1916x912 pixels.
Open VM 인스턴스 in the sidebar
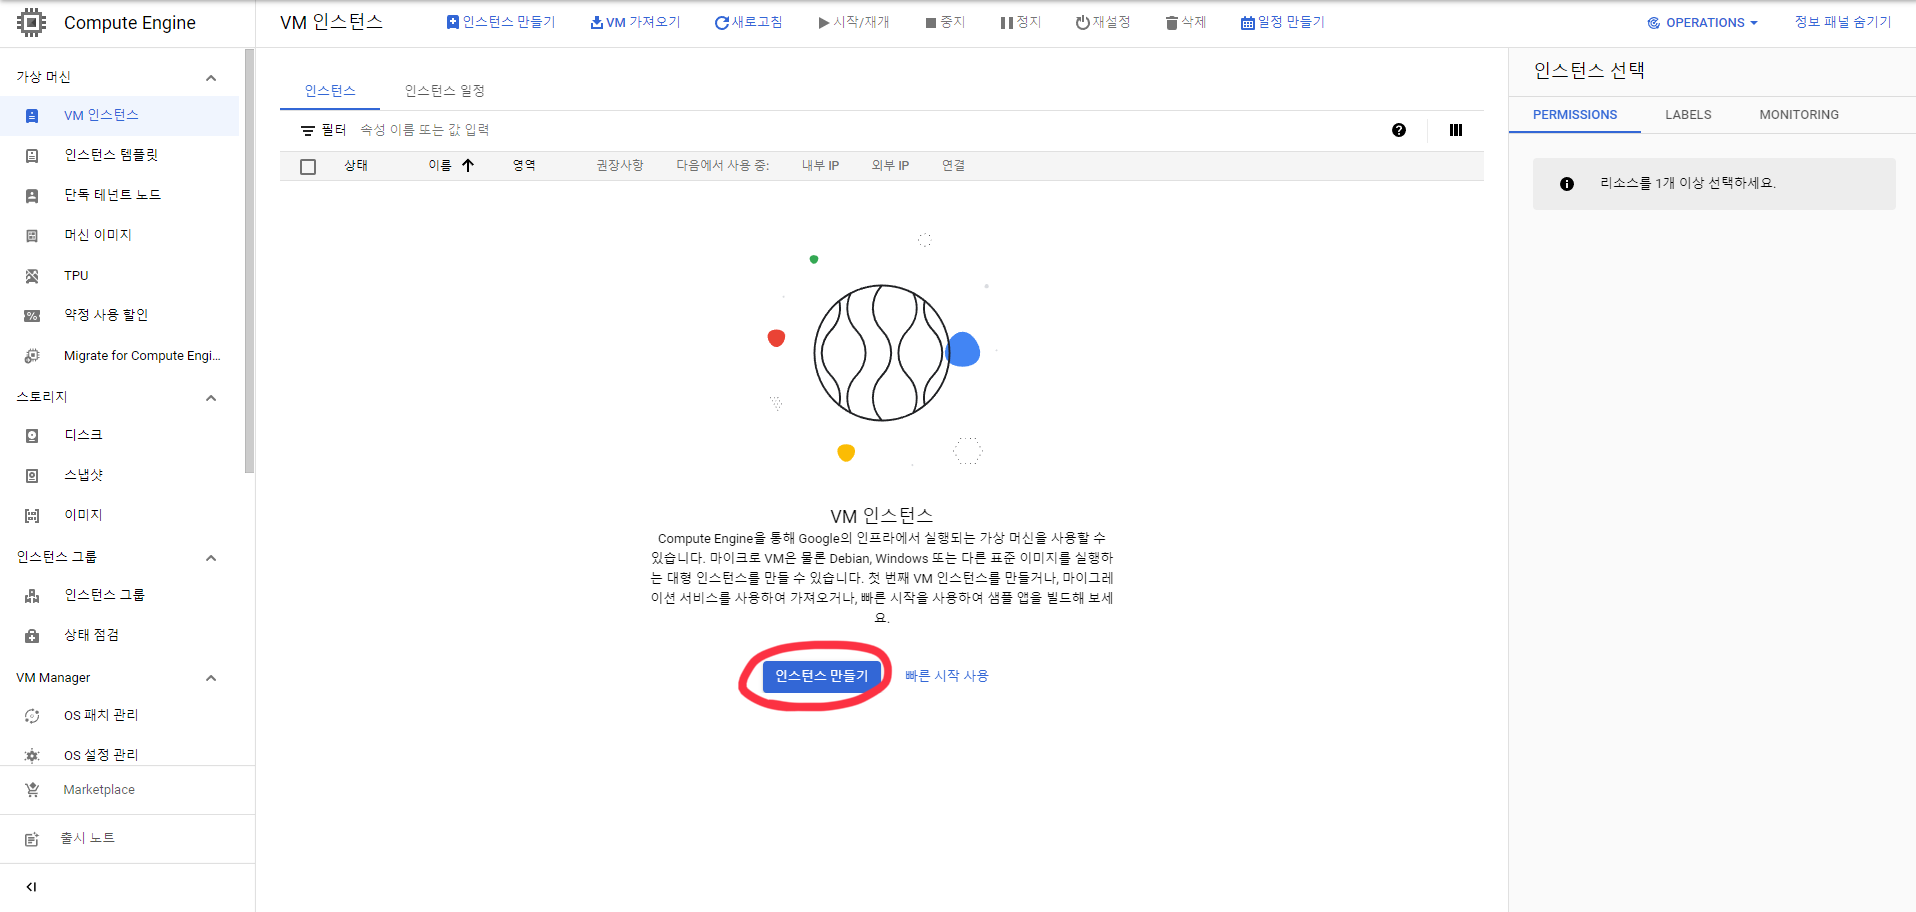(101, 116)
